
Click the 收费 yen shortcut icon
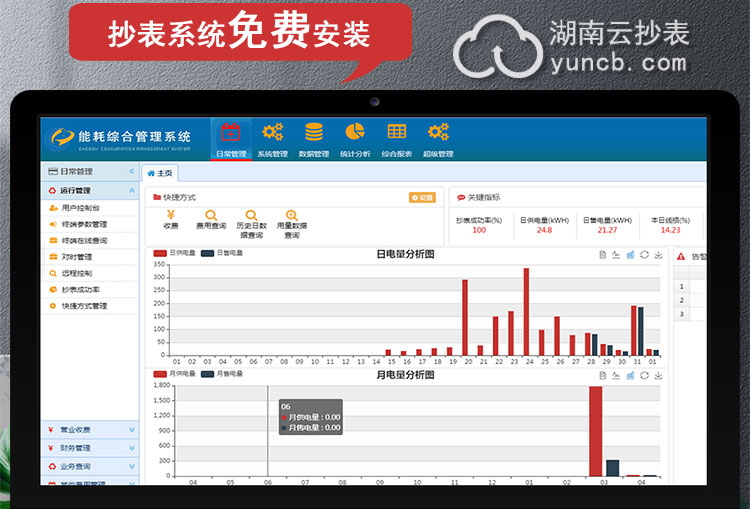[x=170, y=216]
